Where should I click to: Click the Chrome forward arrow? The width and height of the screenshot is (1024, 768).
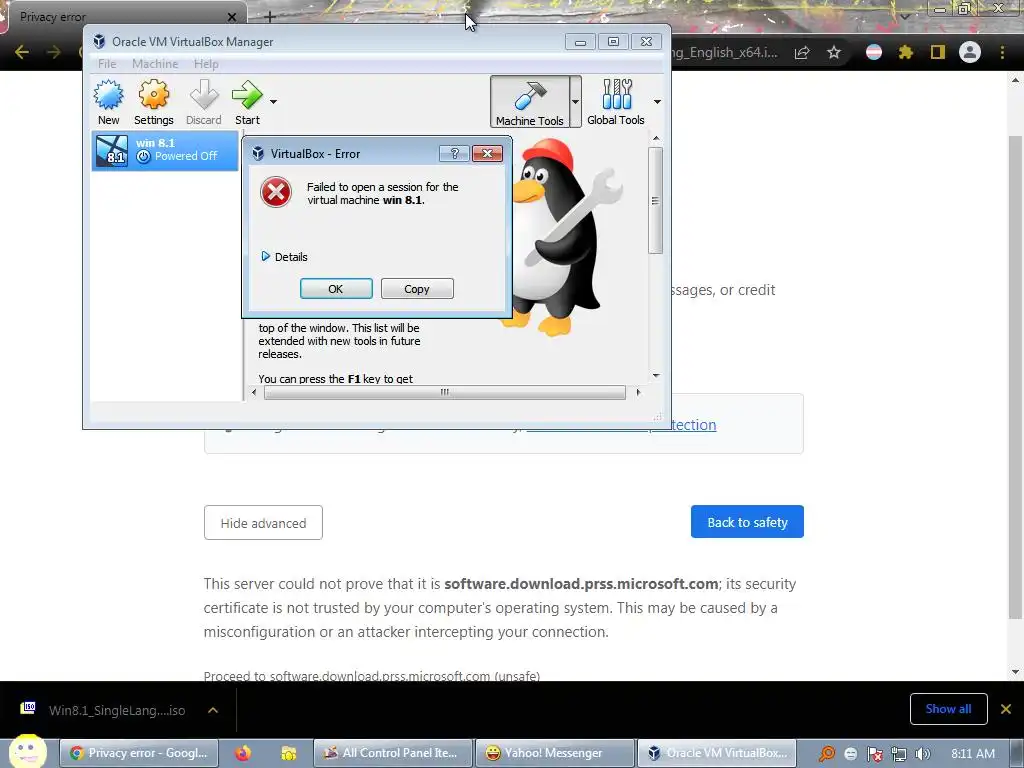pyautogui.click(x=54, y=52)
